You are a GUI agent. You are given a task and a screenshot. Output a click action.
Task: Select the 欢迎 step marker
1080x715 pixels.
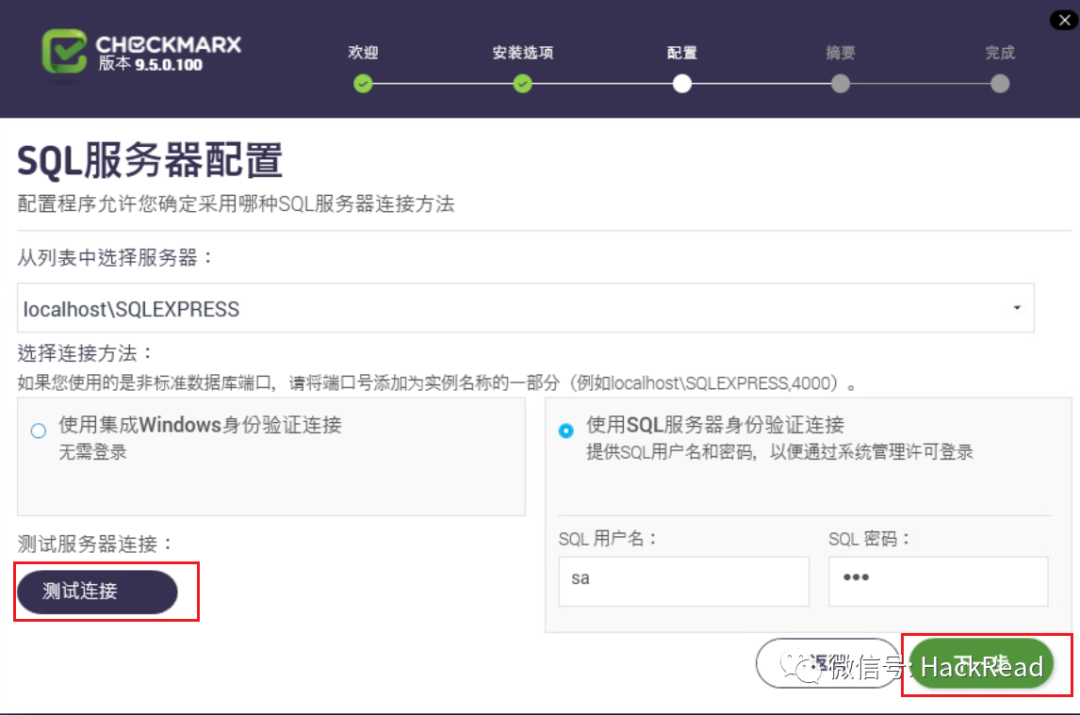pos(363,84)
